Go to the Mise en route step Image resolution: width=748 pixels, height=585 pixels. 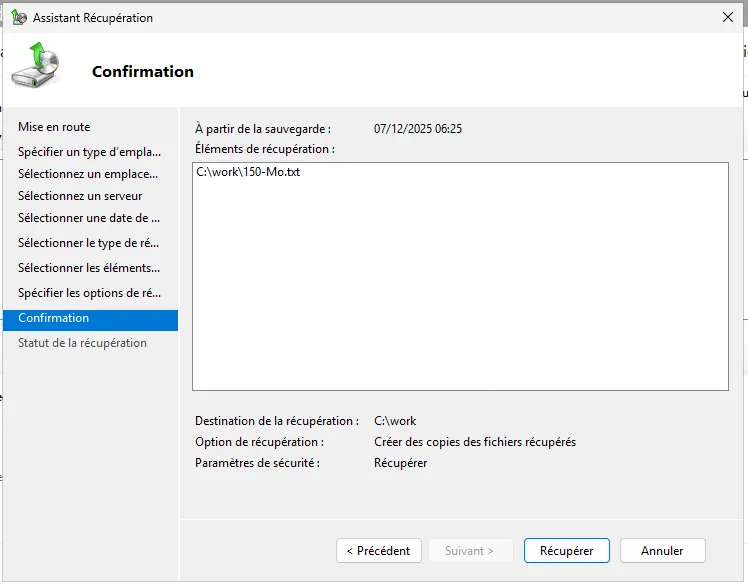tap(54, 127)
